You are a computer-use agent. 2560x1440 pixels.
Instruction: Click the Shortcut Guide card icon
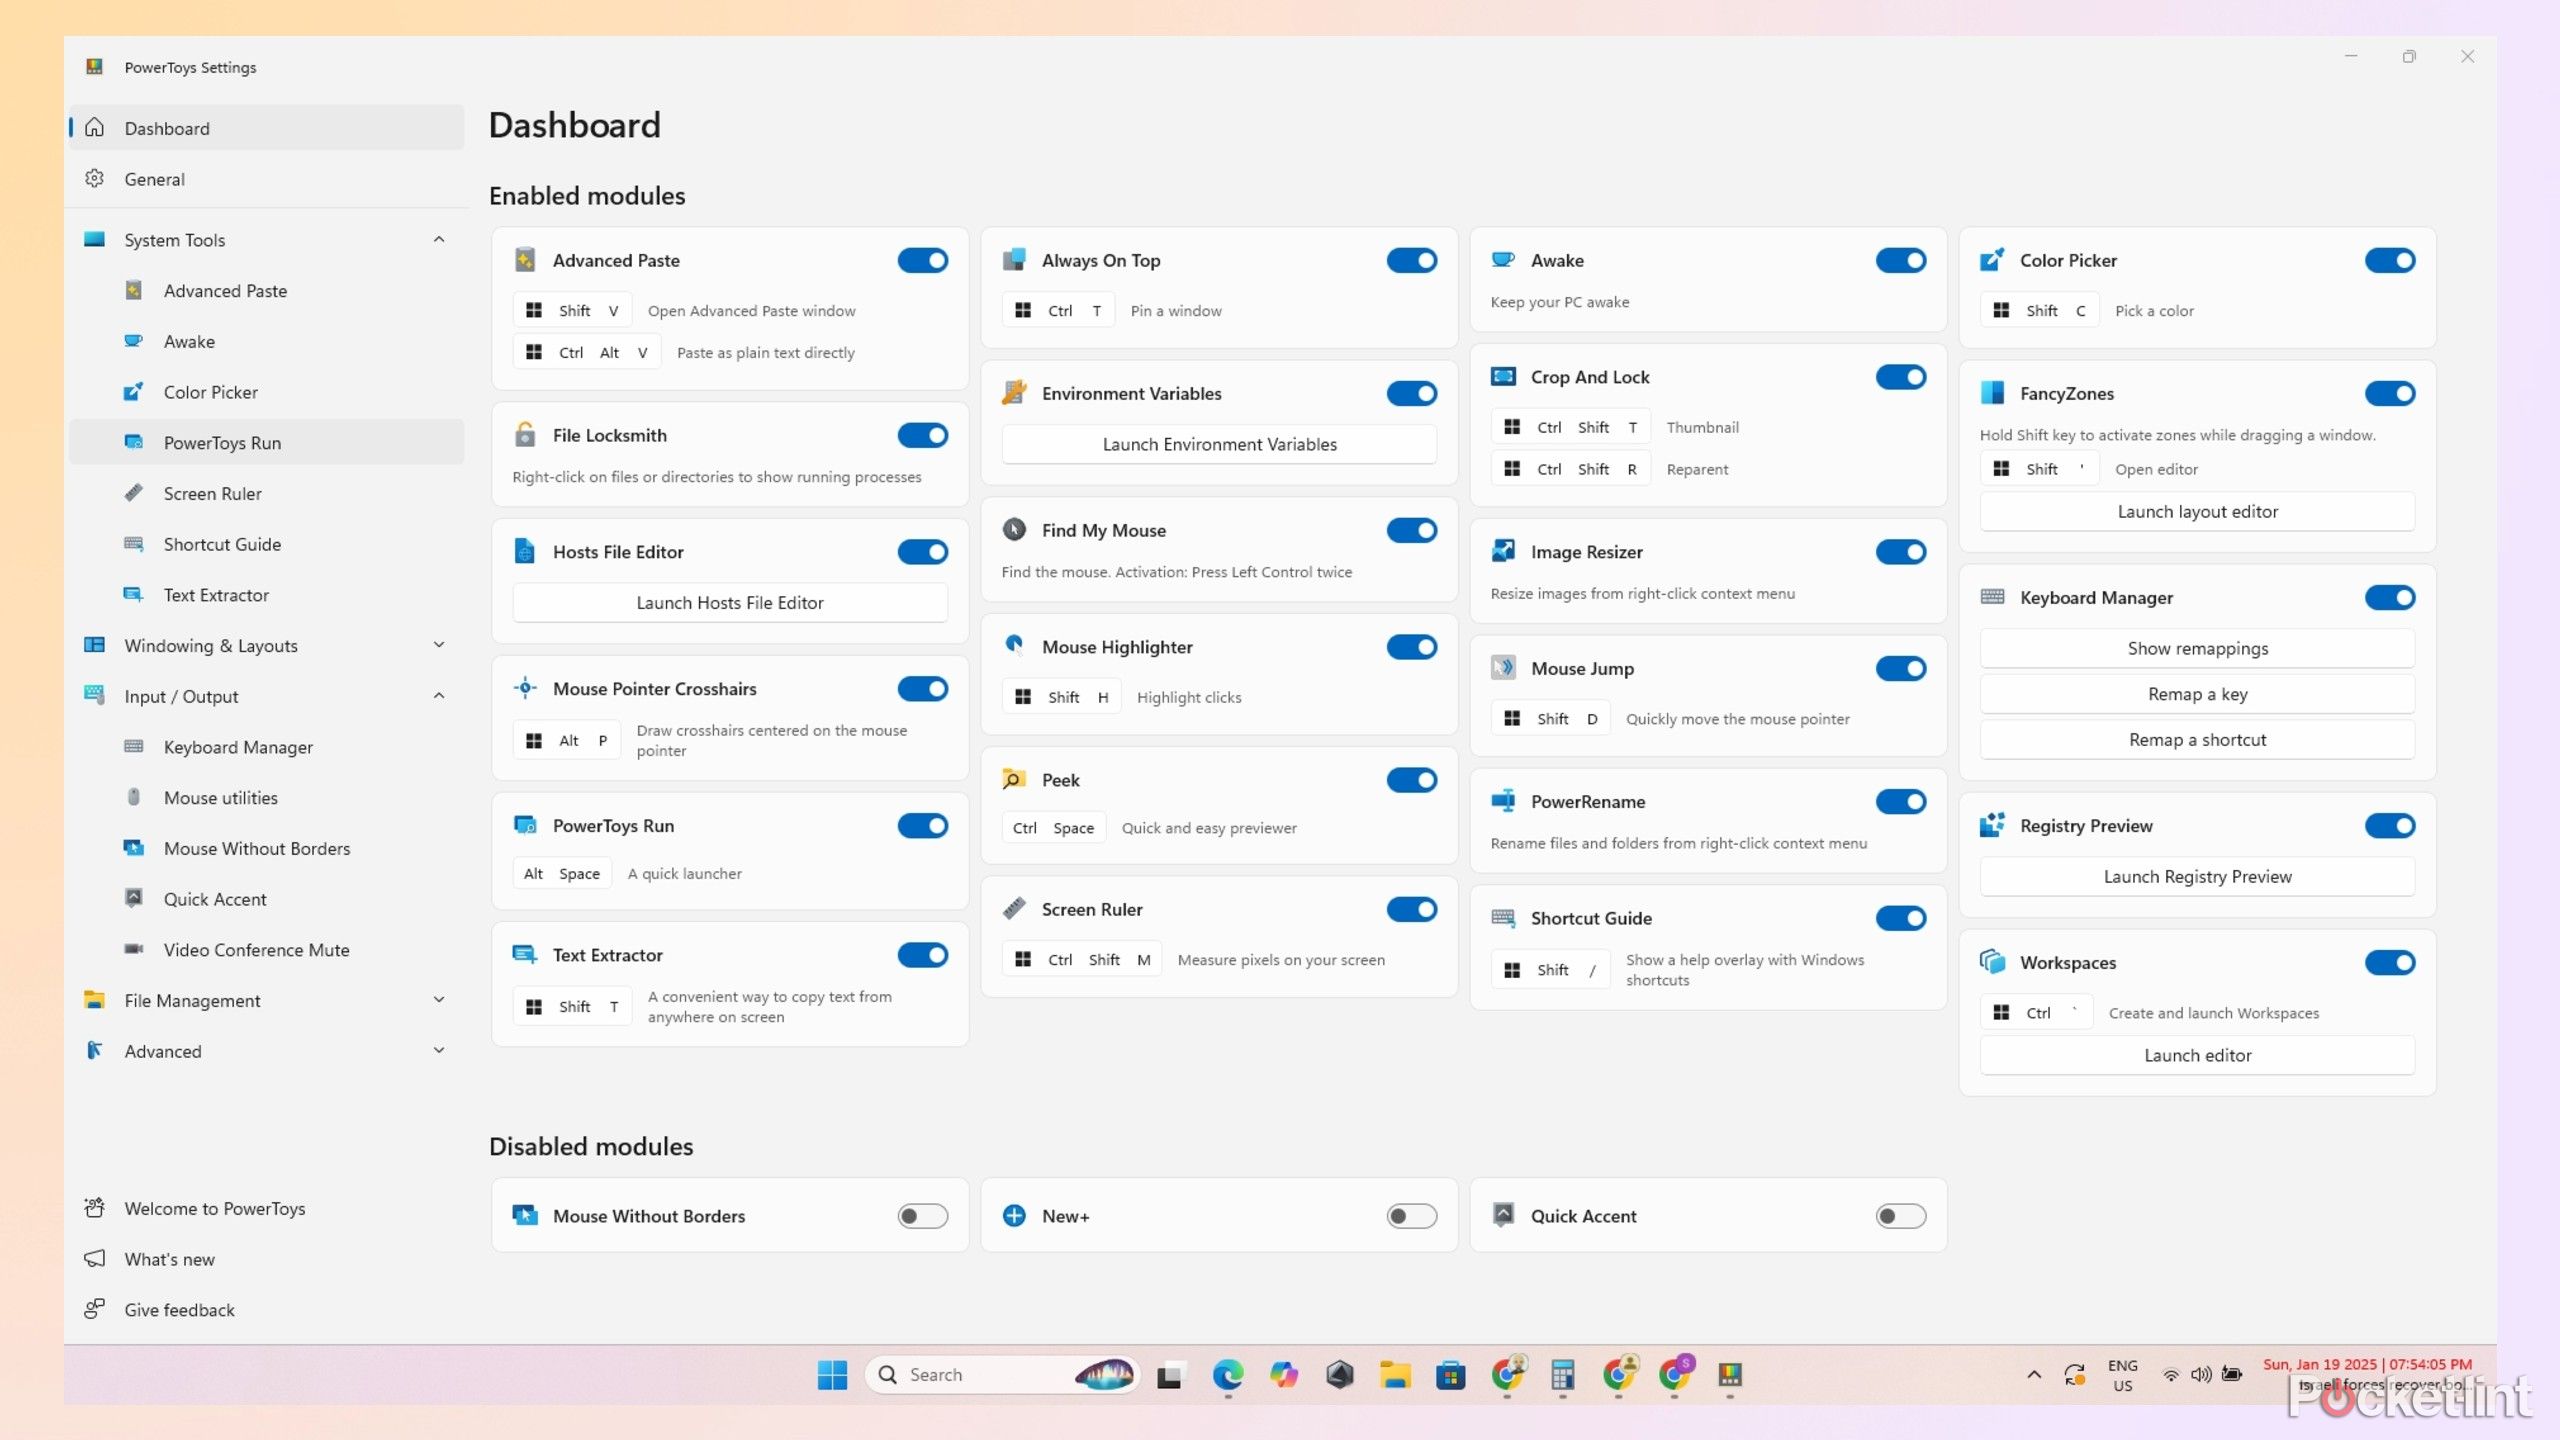pos(1503,918)
